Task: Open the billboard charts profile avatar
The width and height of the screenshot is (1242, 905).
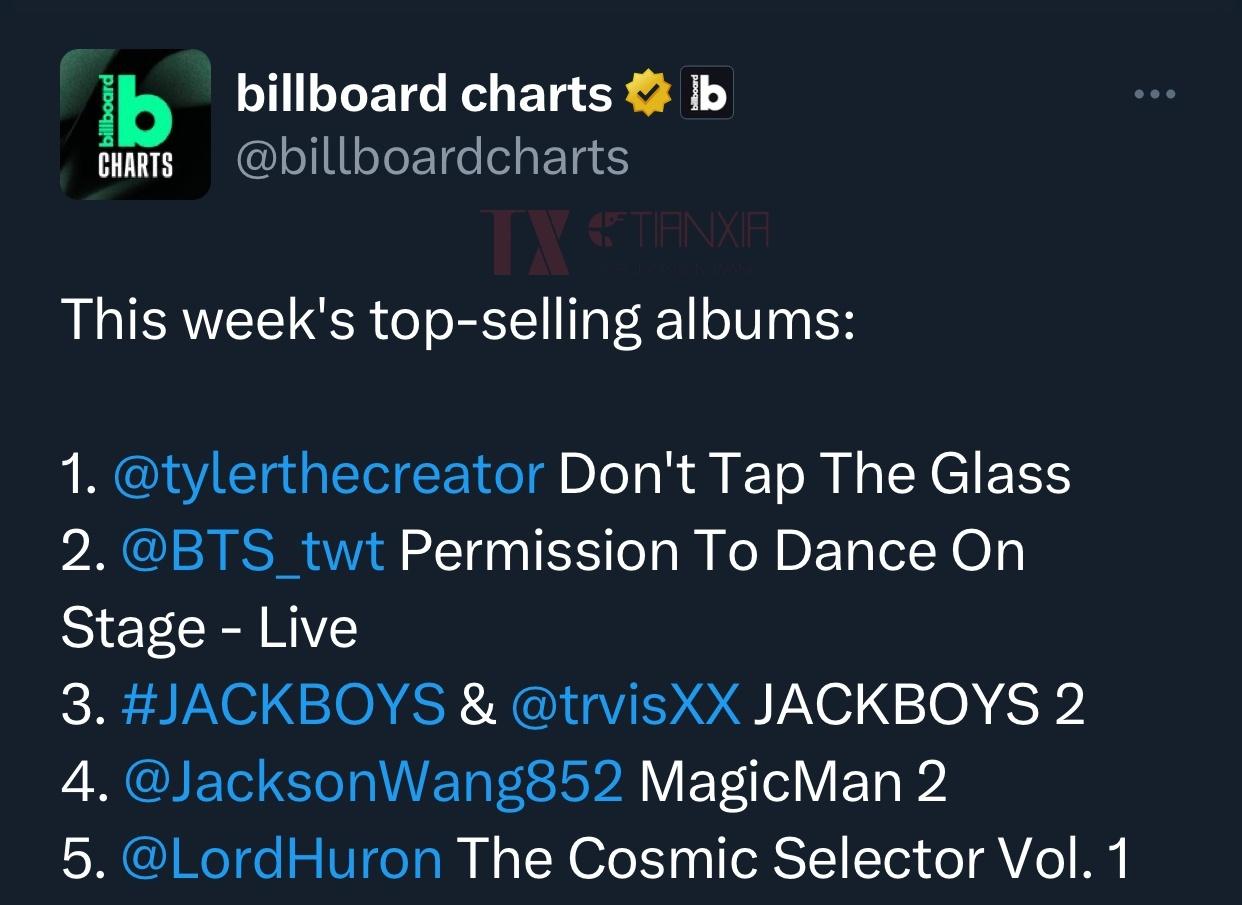Action: click(135, 124)
